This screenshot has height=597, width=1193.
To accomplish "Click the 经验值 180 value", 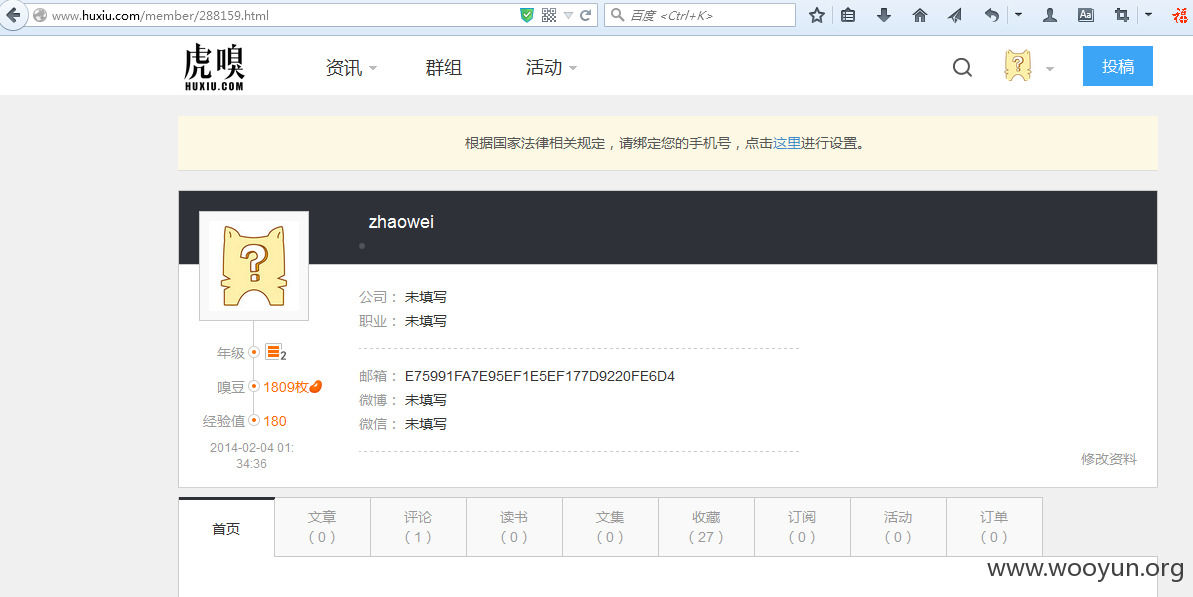I will [x=275, y=421].
